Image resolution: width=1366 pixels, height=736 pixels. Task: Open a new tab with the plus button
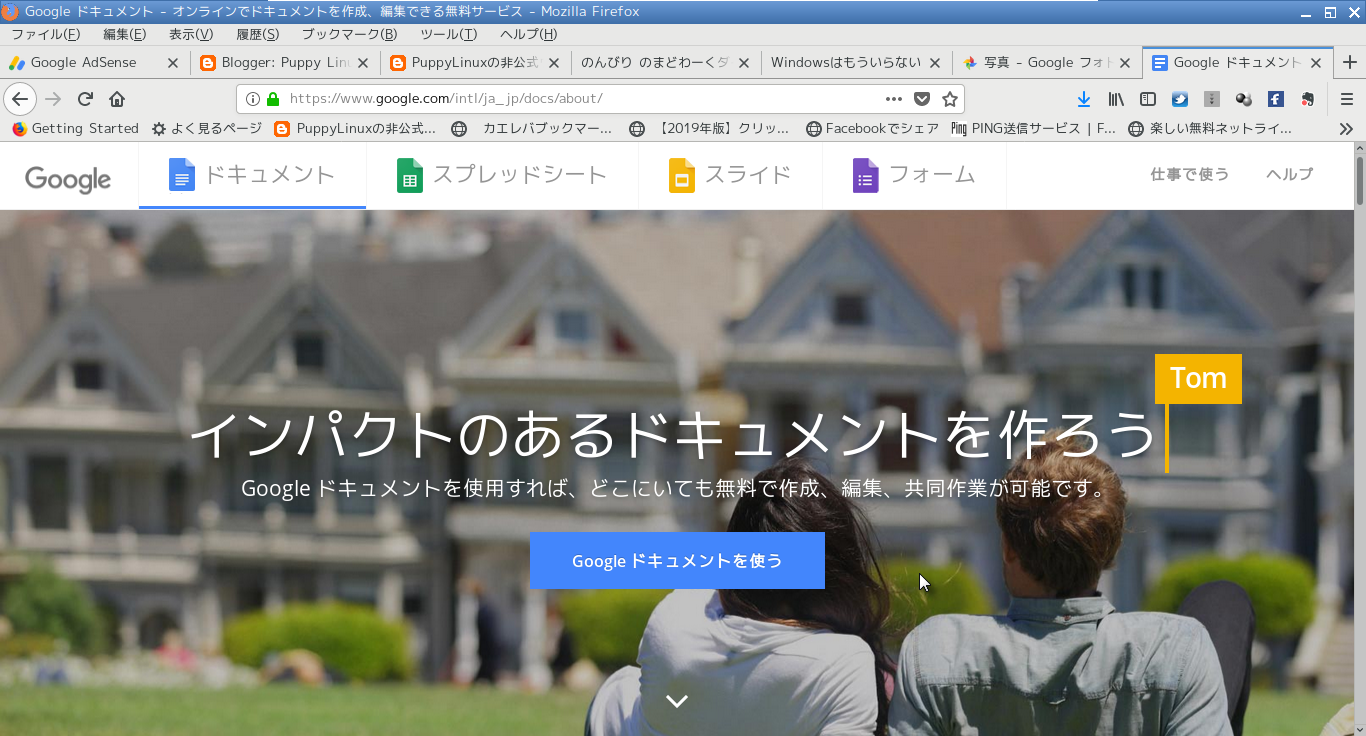(x=1350, y=62)
